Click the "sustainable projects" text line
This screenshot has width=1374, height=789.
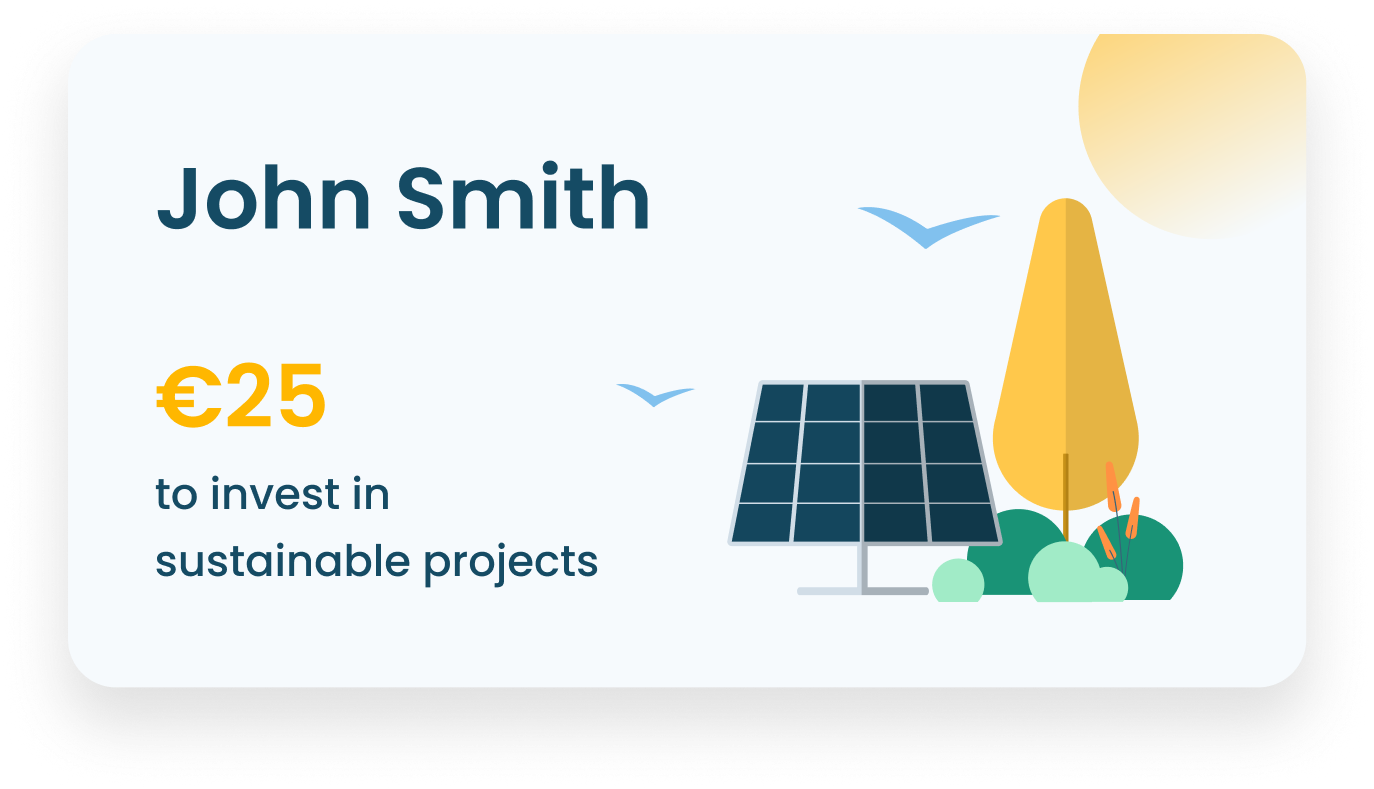pyautogui.click(x=376, y=563)
